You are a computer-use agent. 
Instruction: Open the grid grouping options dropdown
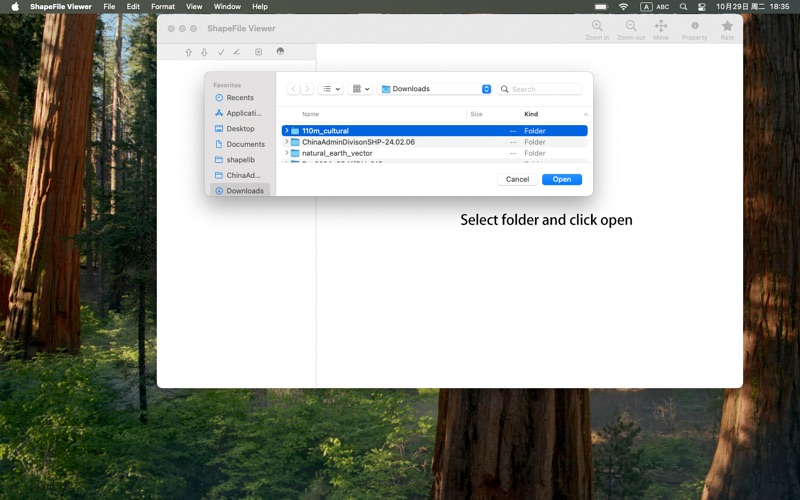click(x=360, y=89)
